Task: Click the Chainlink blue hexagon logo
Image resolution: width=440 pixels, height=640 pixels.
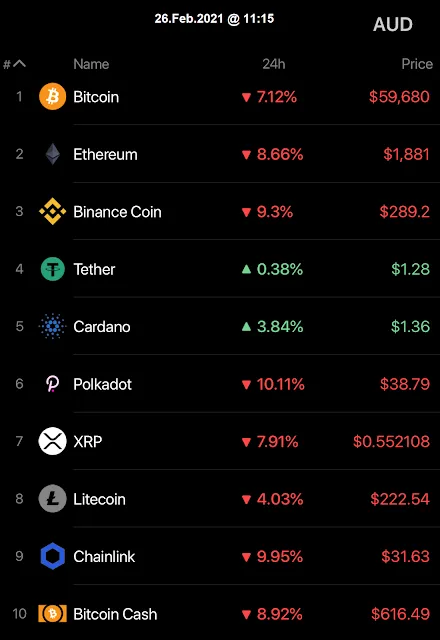Action: coord(53,556)
